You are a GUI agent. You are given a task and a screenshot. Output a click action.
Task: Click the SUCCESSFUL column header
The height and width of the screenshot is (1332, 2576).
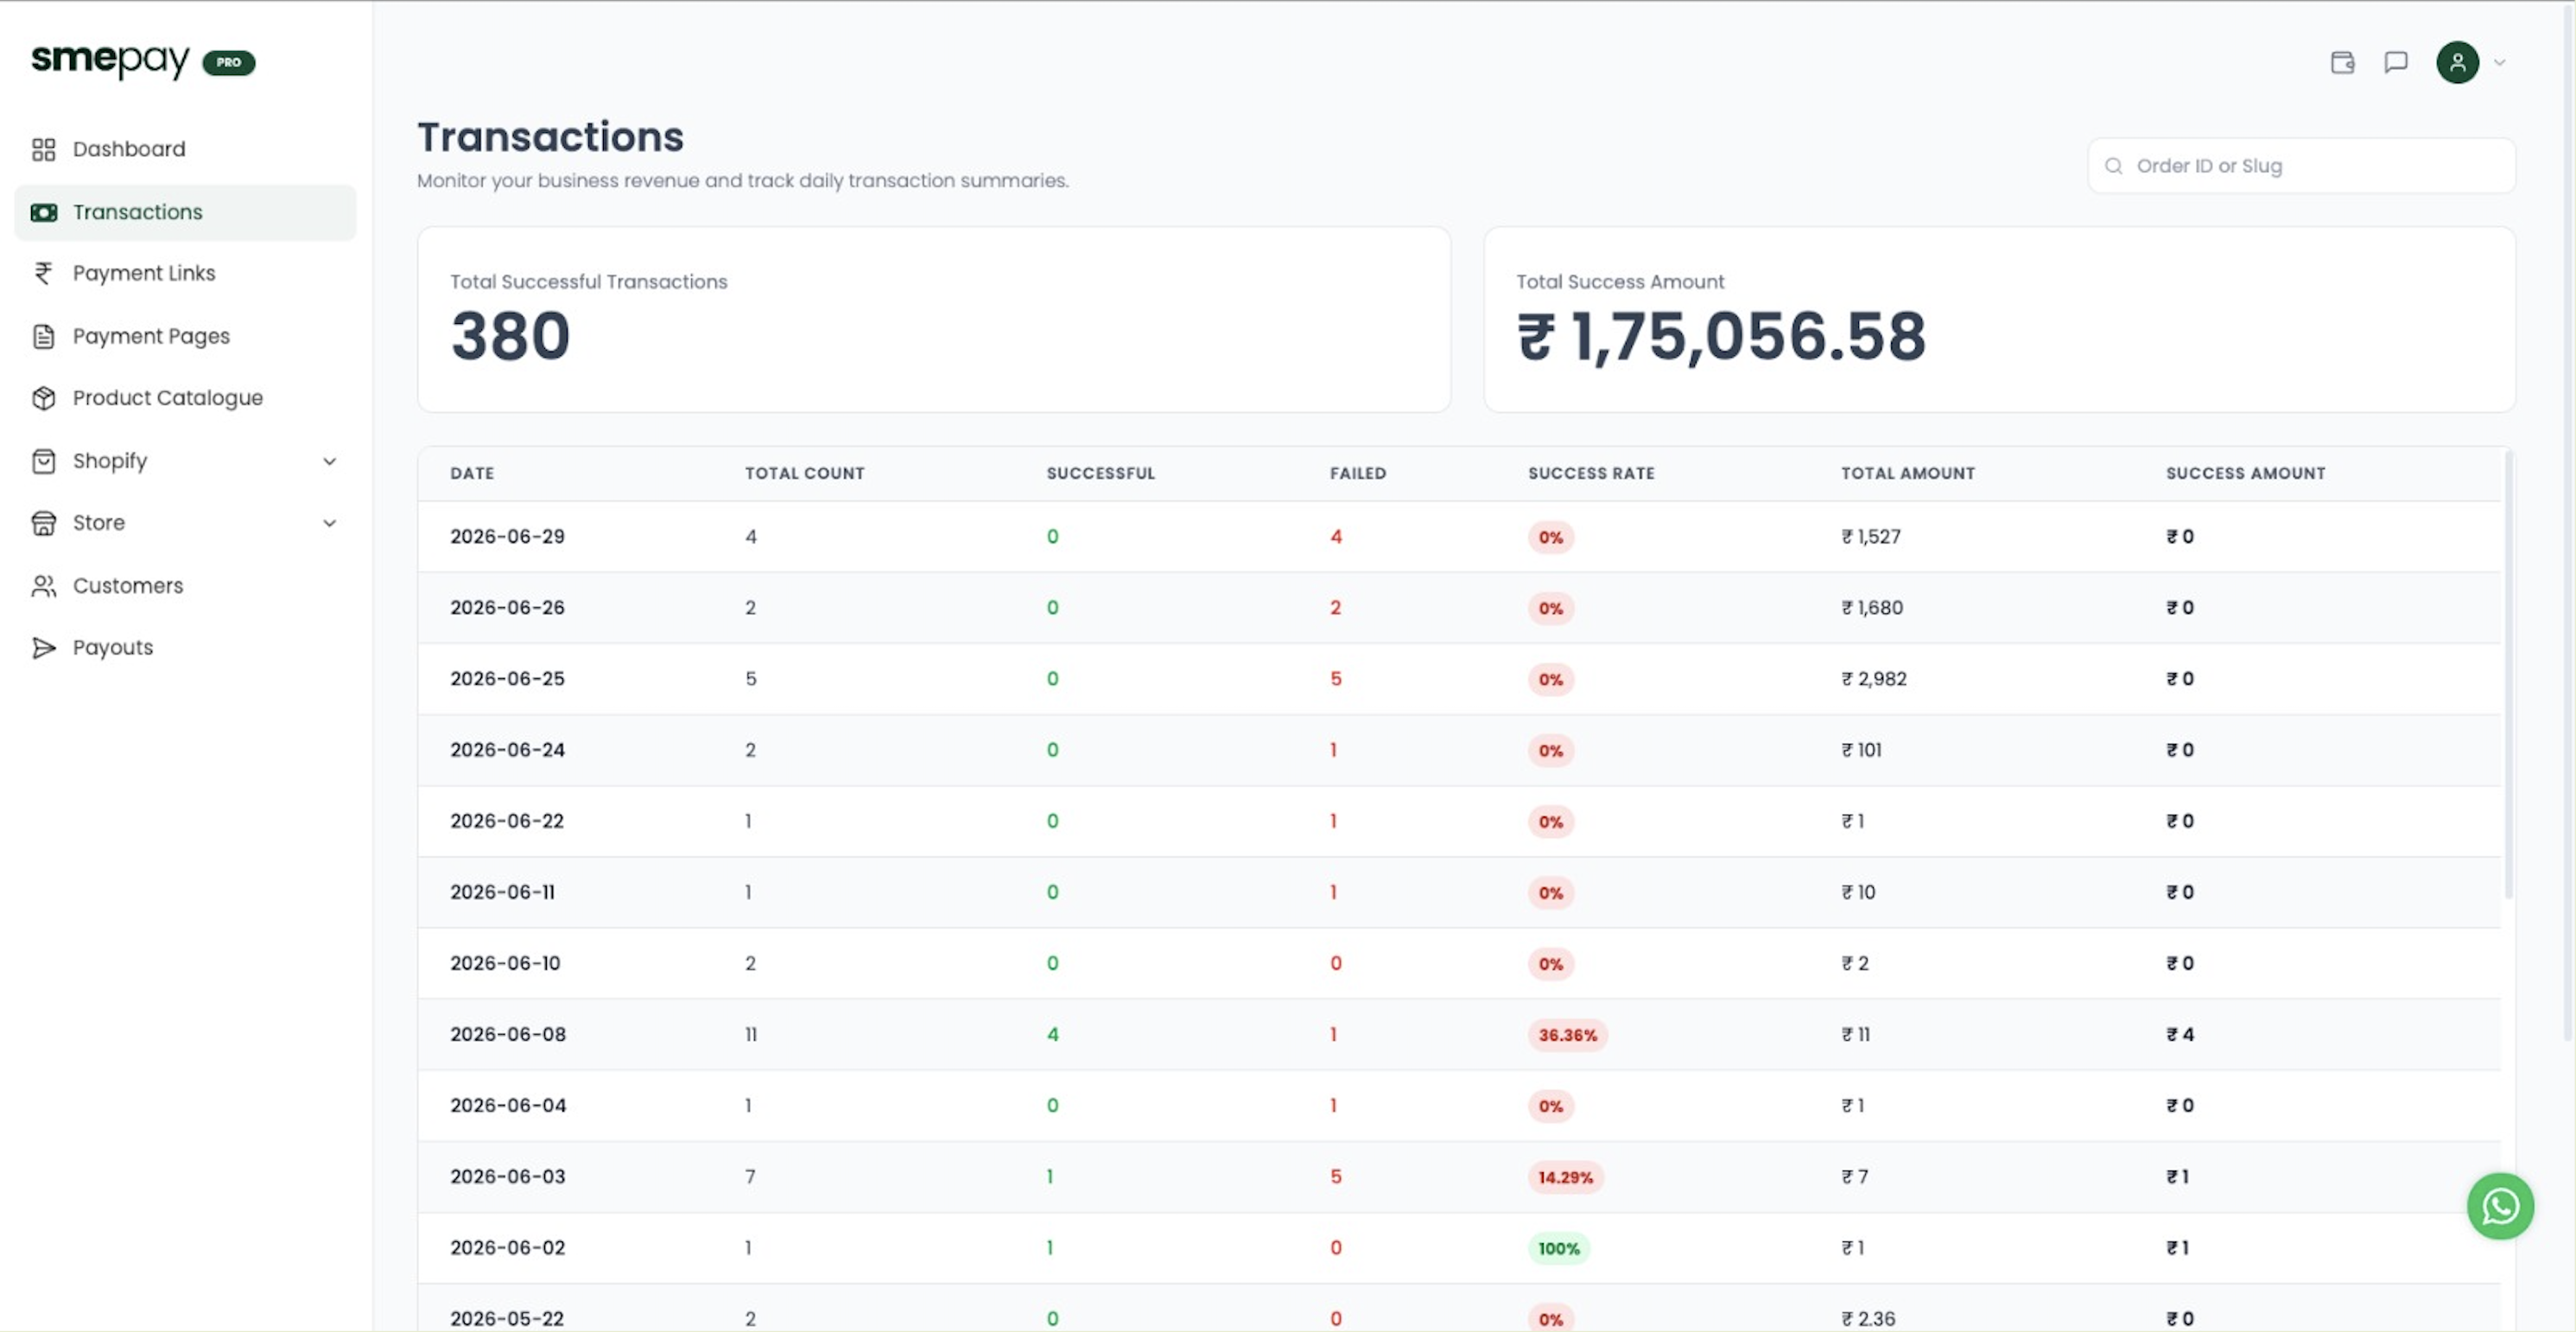(1100, 473)
